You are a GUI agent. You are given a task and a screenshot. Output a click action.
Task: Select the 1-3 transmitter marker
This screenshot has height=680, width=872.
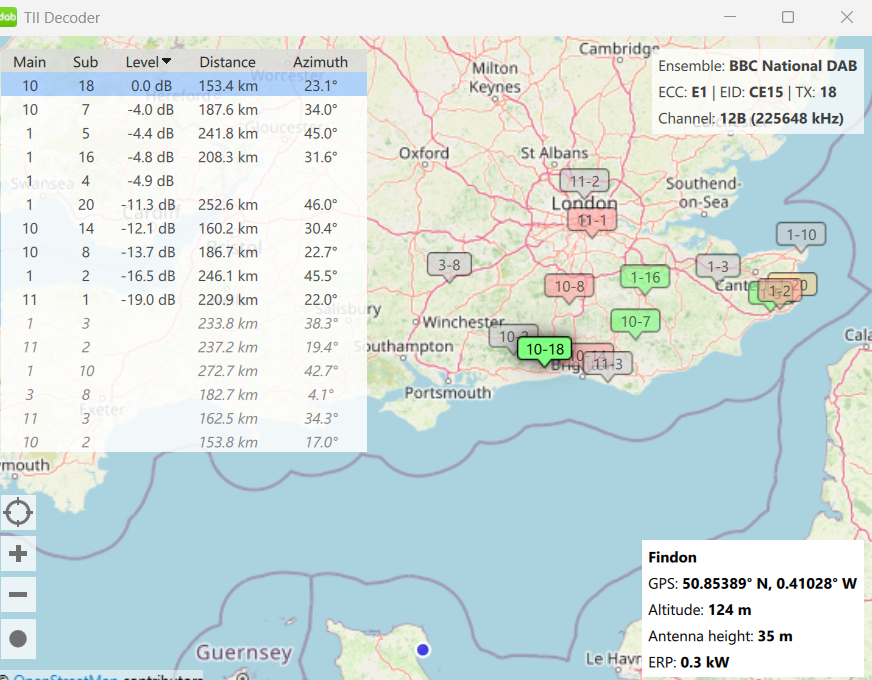click(717, 266)
